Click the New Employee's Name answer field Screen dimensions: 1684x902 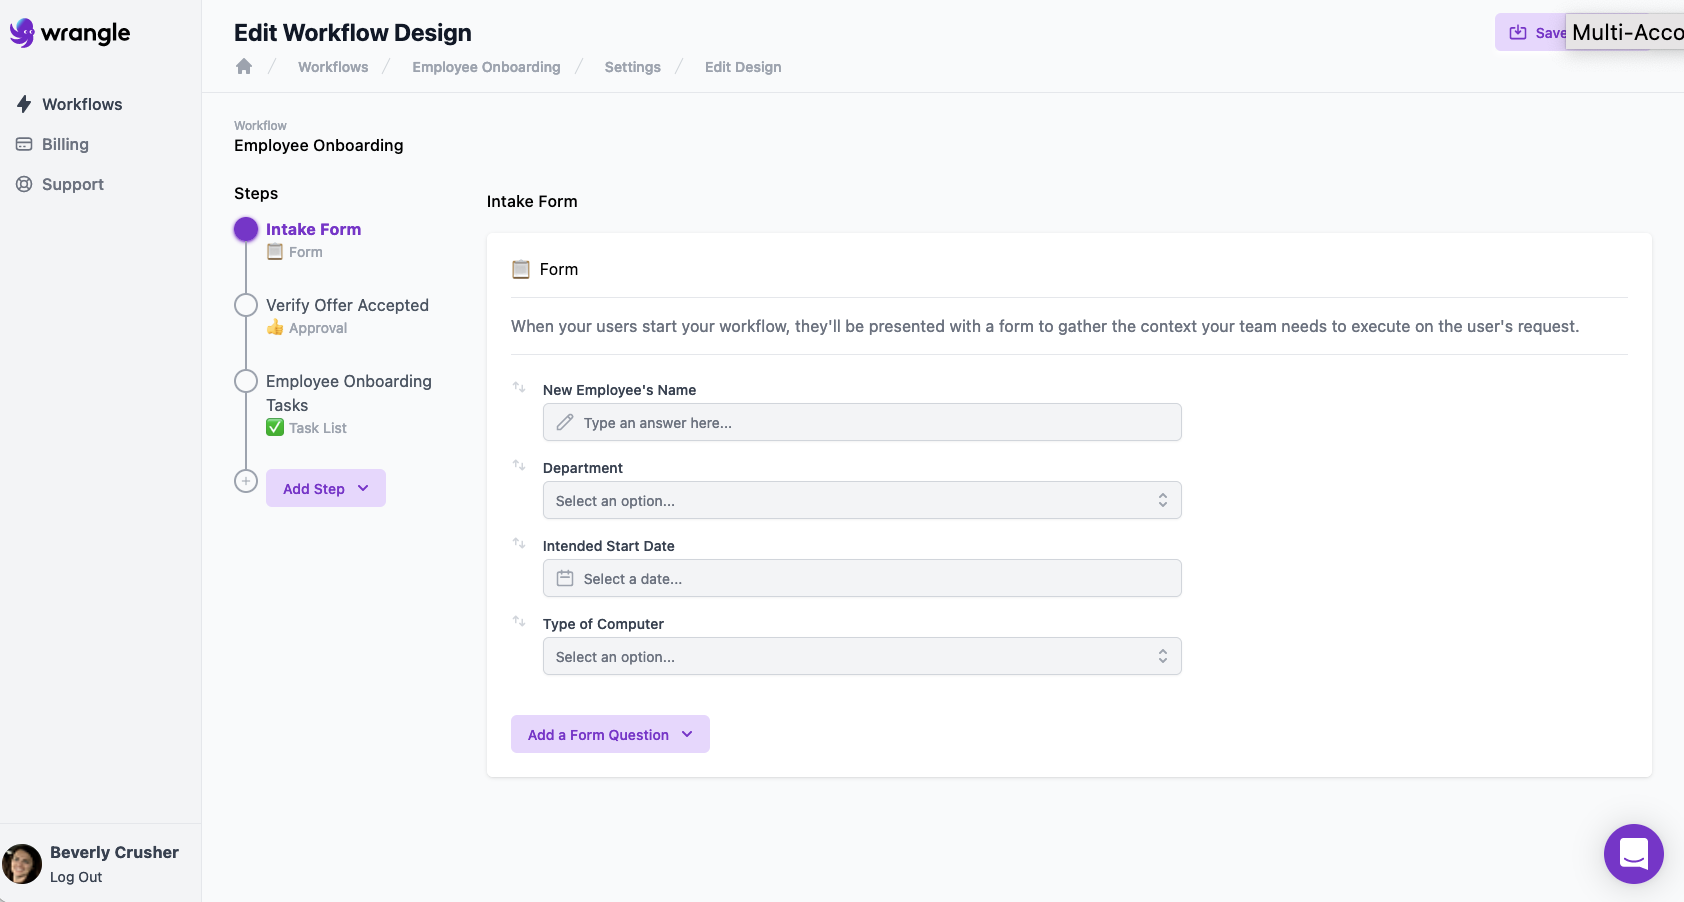coord(862,422)
